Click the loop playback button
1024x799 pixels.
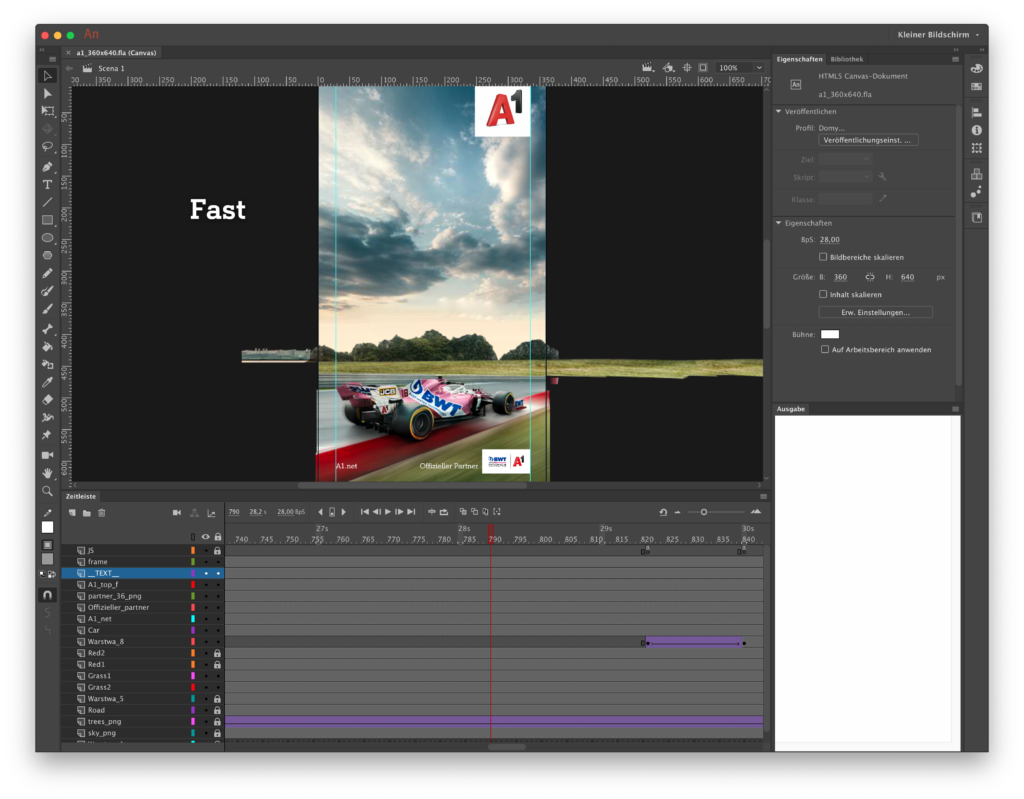[x=444, y=512]
